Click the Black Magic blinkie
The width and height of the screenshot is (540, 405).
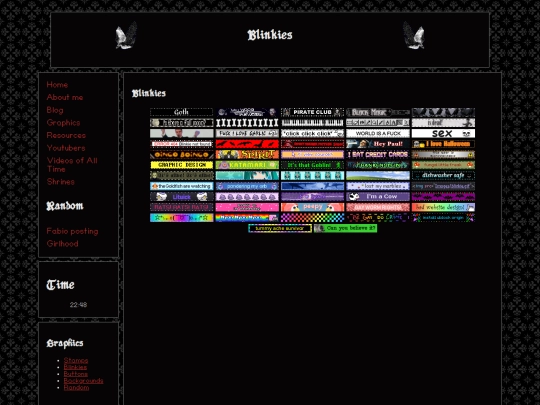(378, 112)
